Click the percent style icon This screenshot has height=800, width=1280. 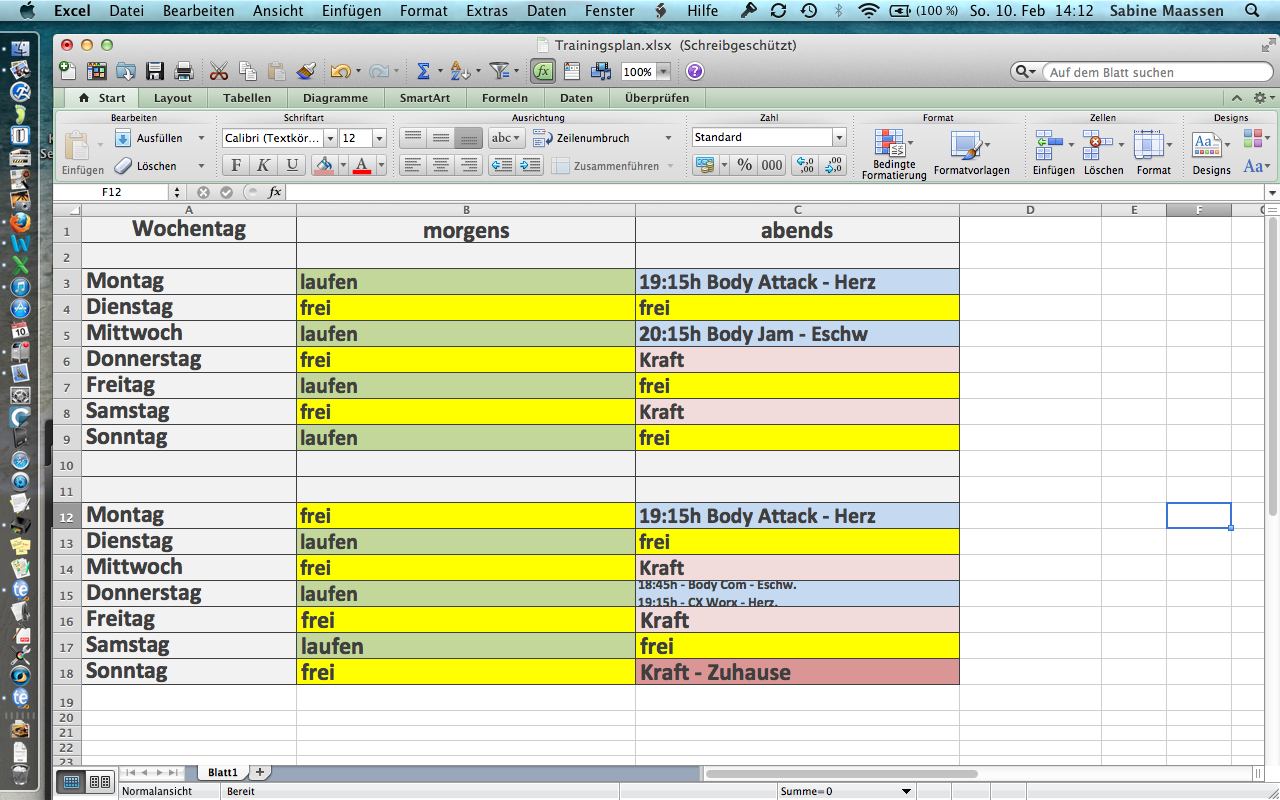pyautogui.click(x=744, y=165)
